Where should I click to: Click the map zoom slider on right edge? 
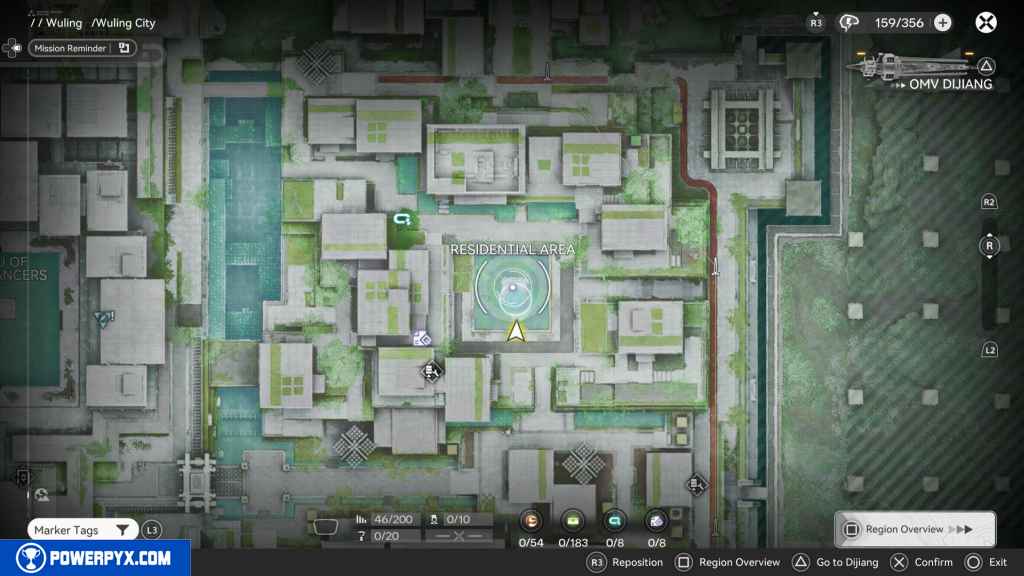[989, 275]
